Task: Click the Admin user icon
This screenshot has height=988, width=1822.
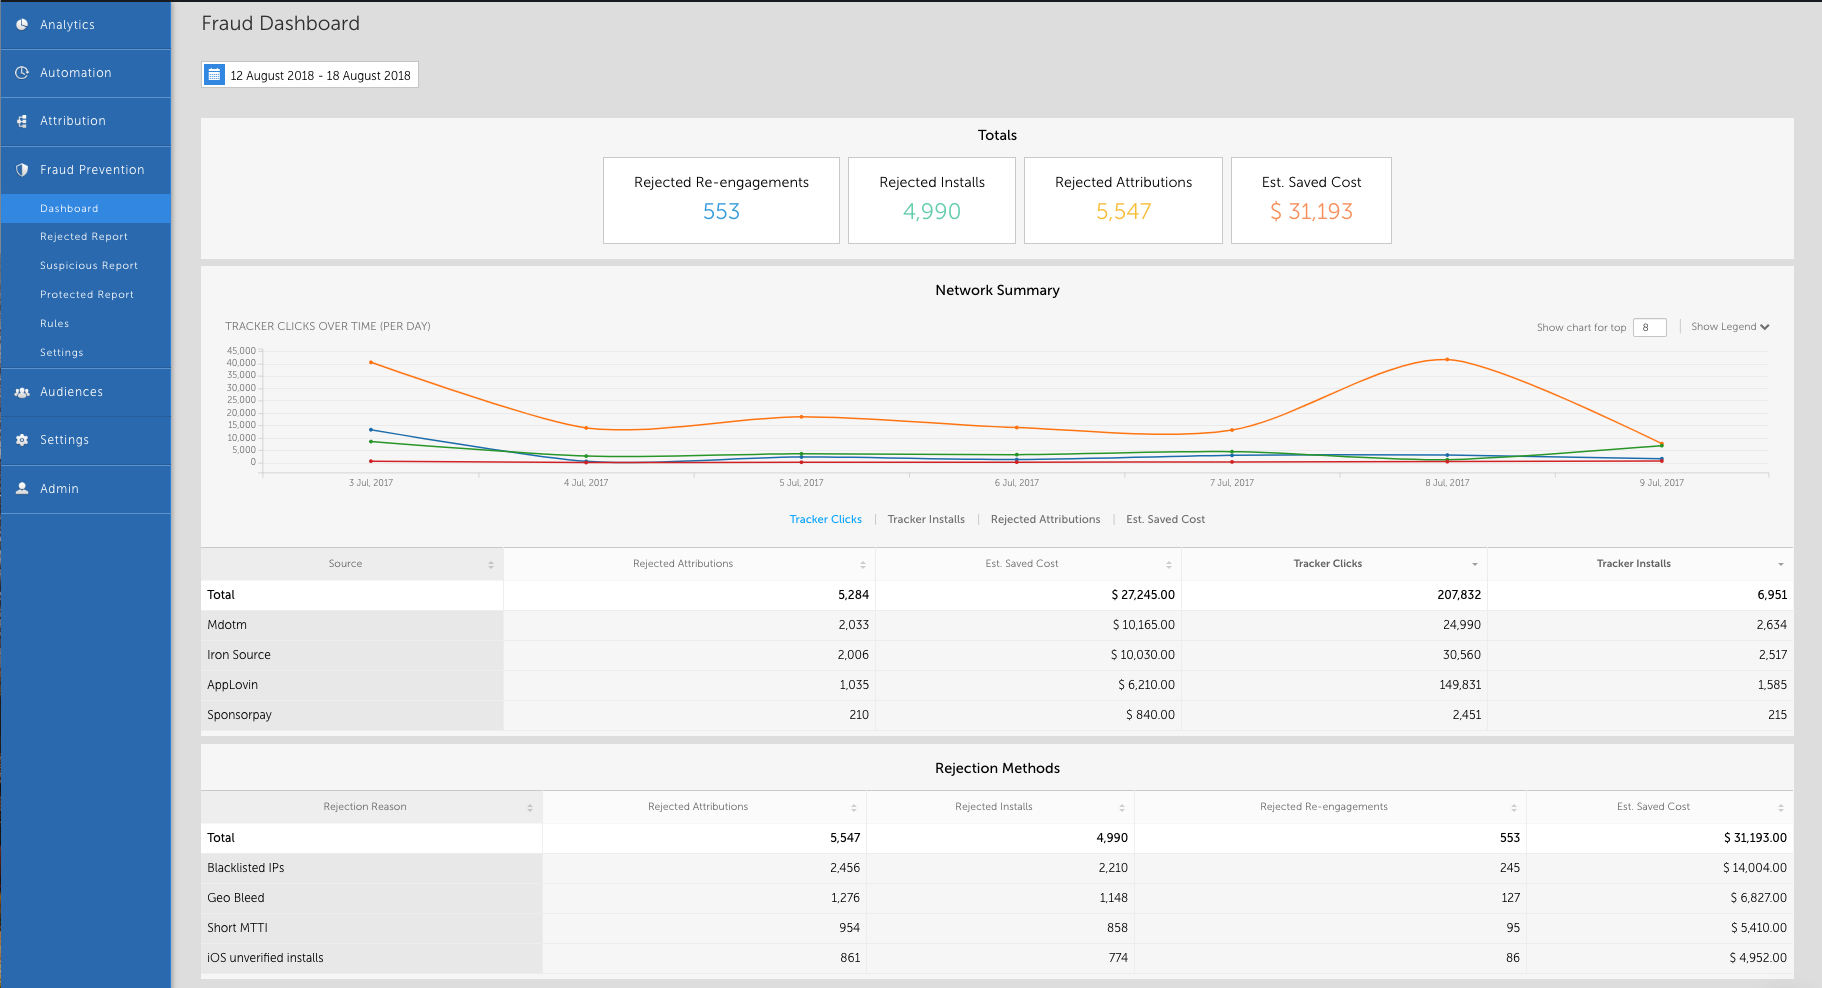Action: [x=22, y=489]
